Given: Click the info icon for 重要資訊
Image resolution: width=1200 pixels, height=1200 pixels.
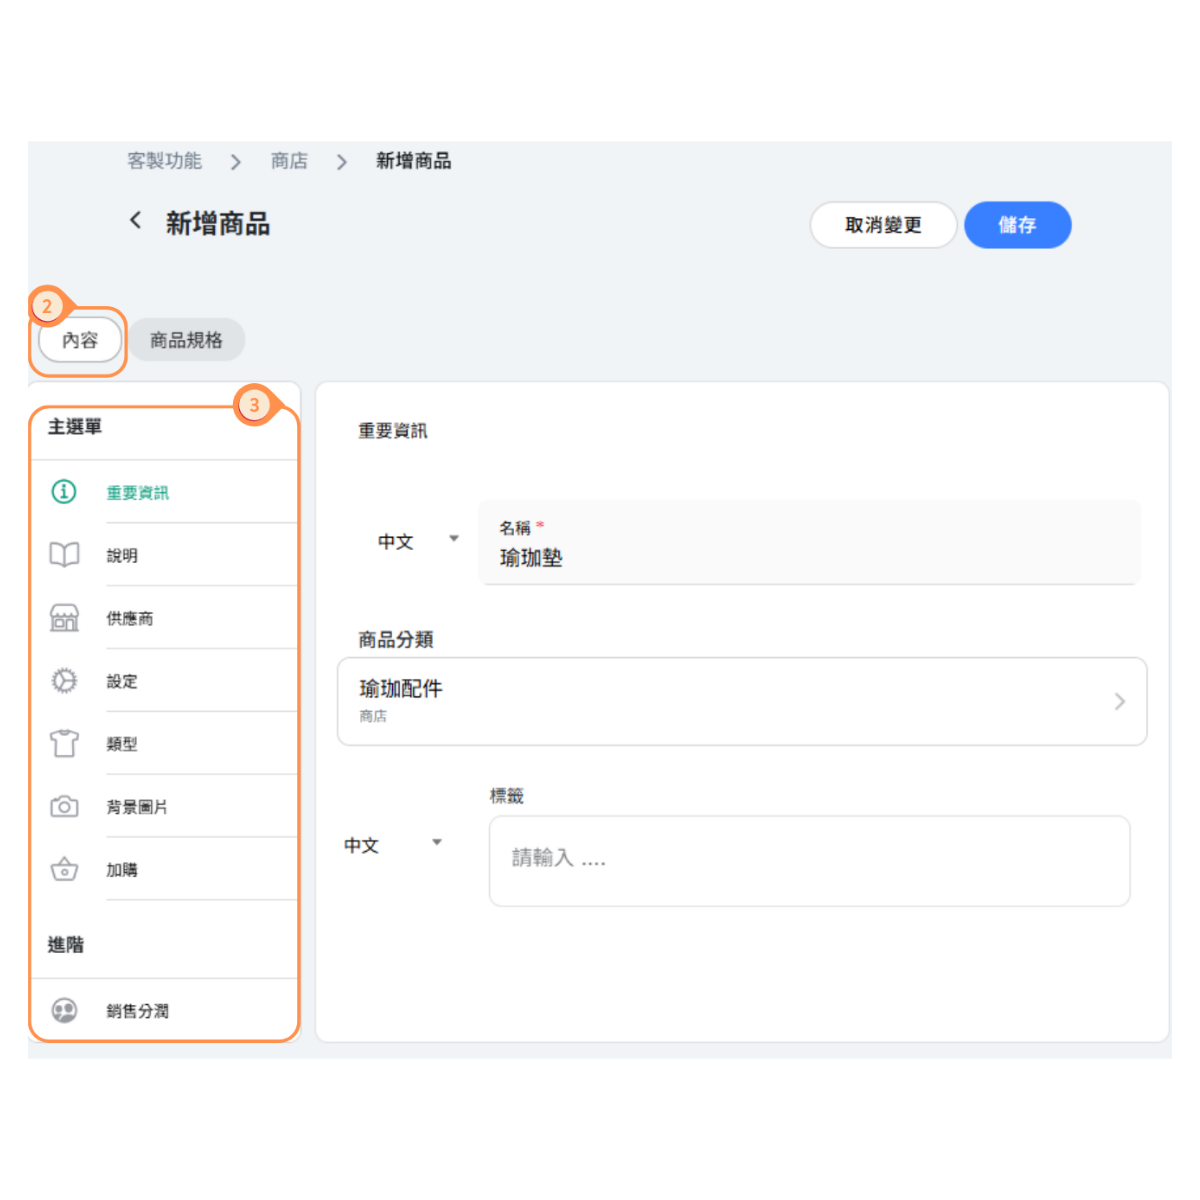Looking at the screenshot, I should 64,492.
